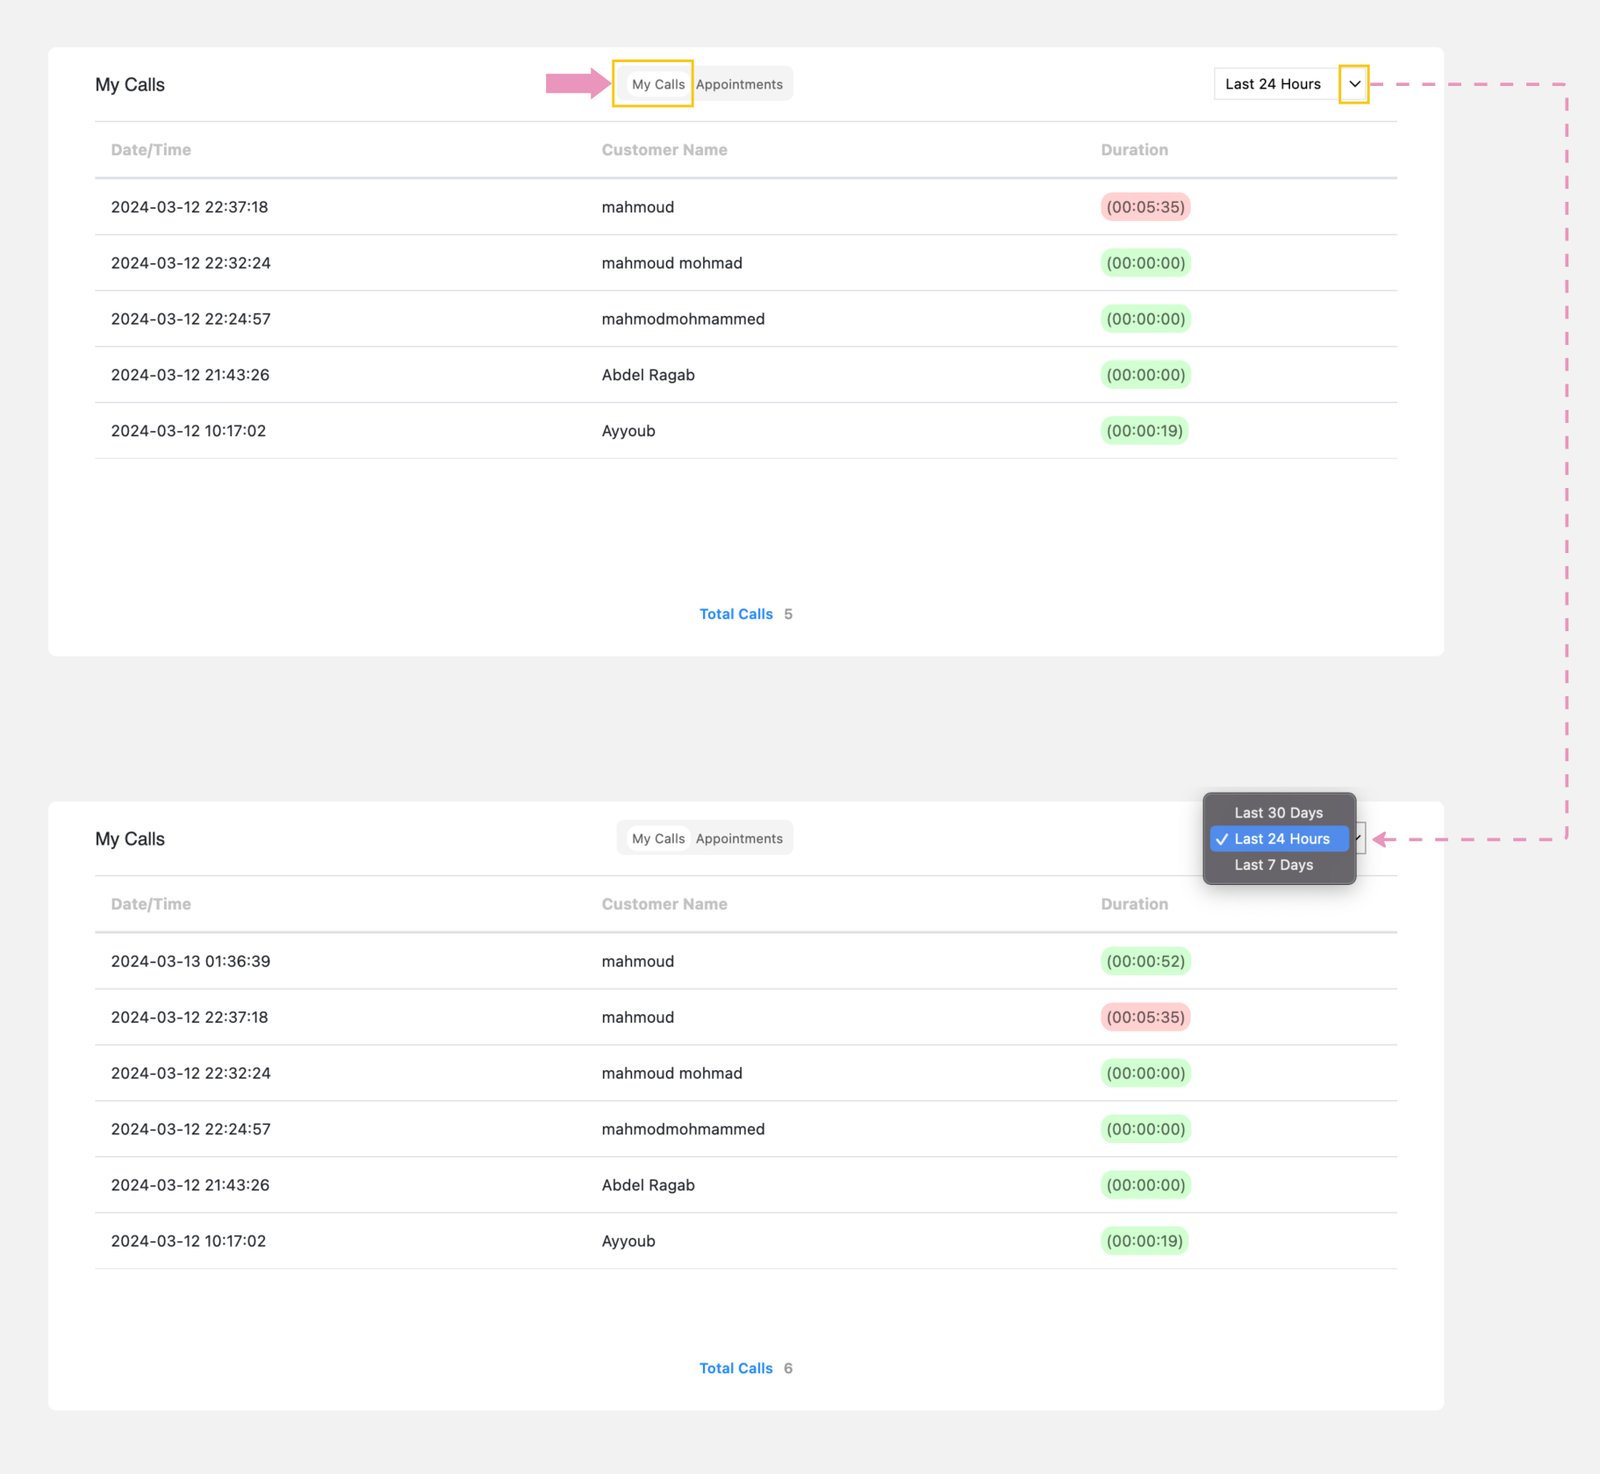1600x1474 pixels.
Task: Expand the yellow-highlighted dropdown chevron
Action: 1354,84
